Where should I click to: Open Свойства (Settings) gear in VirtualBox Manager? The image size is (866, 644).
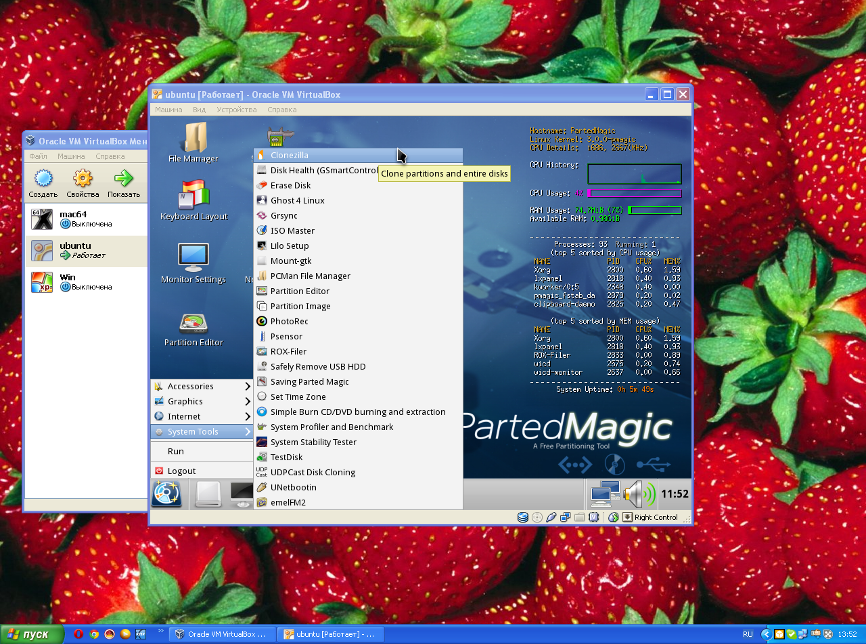[83, 182]
